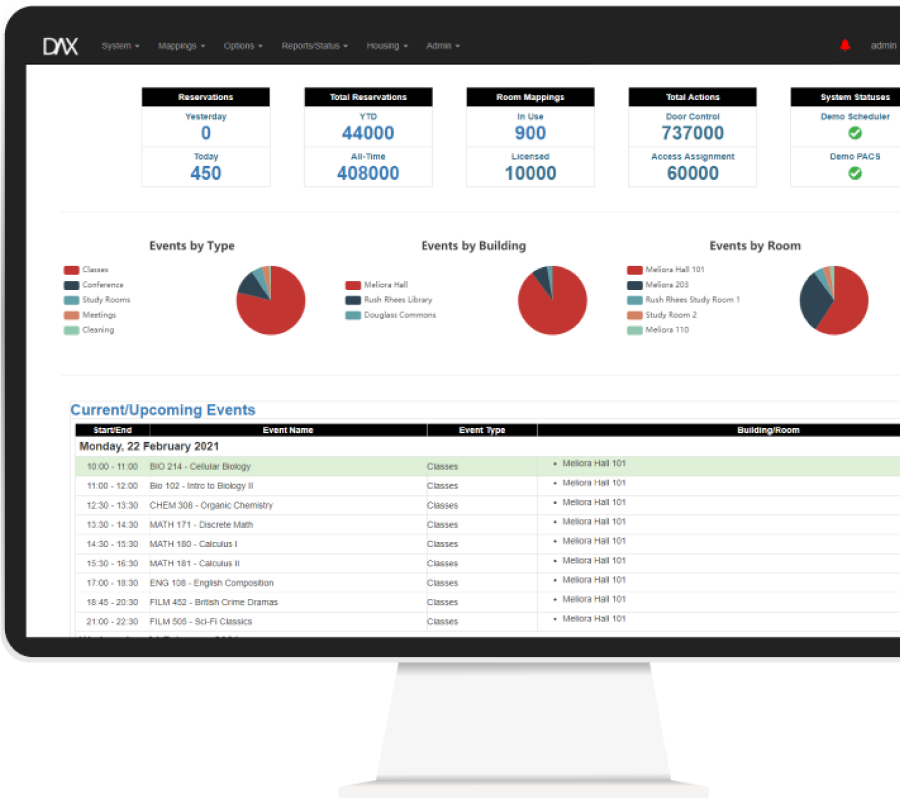Click the Study Room 2 legend swatch

(635, 315)
